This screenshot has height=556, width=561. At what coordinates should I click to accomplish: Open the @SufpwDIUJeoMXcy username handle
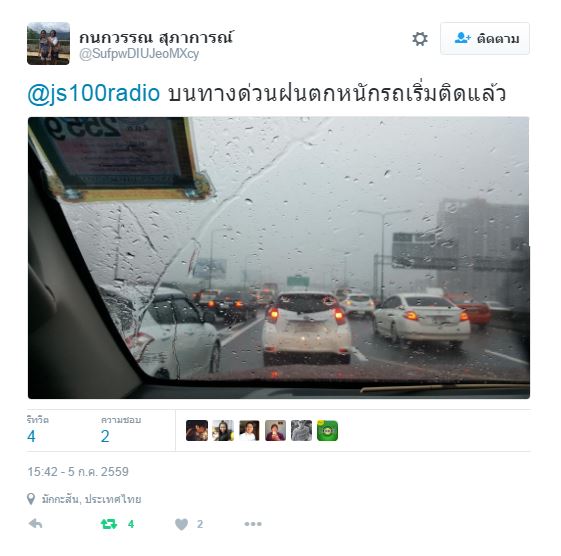click(139, 54)
